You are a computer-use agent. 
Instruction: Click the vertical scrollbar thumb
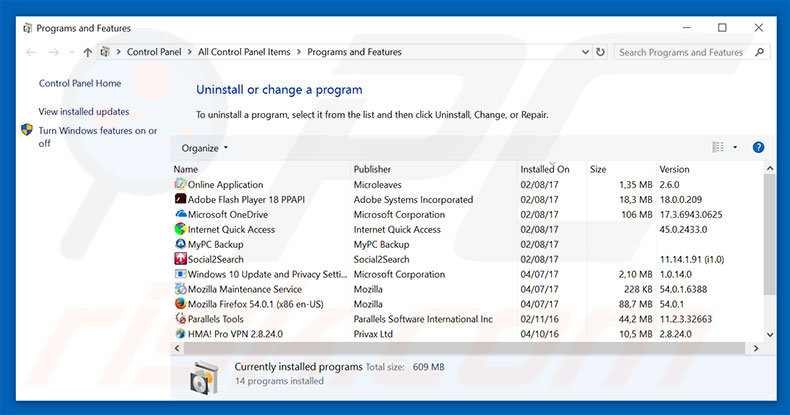769,234
